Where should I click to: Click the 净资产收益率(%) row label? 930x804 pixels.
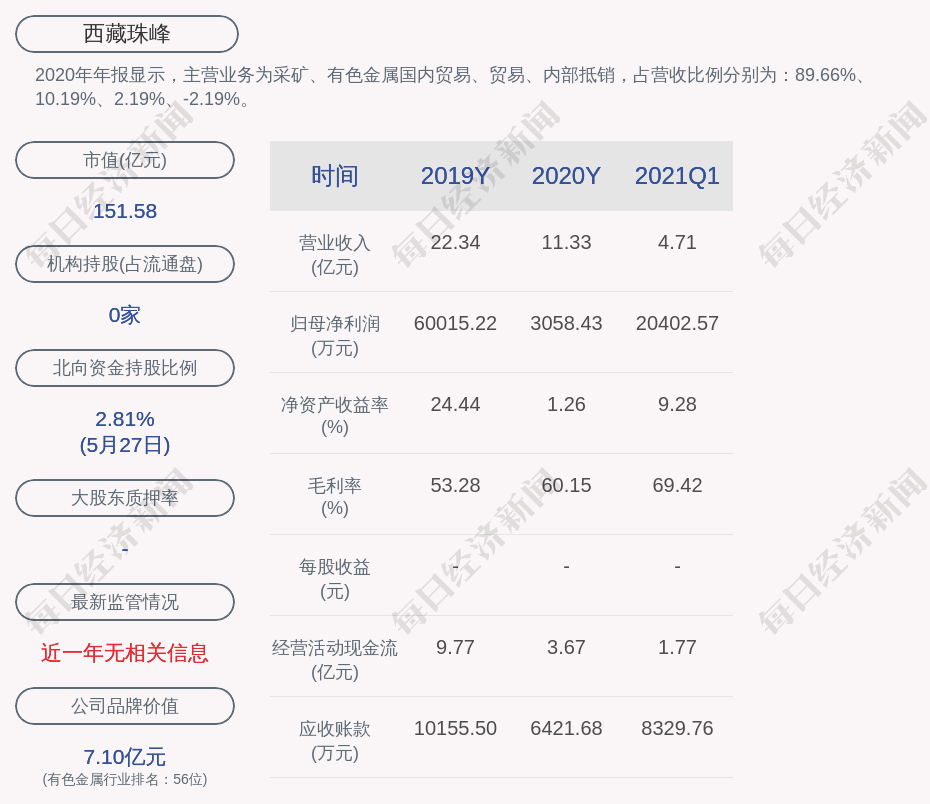pos(335,416)
